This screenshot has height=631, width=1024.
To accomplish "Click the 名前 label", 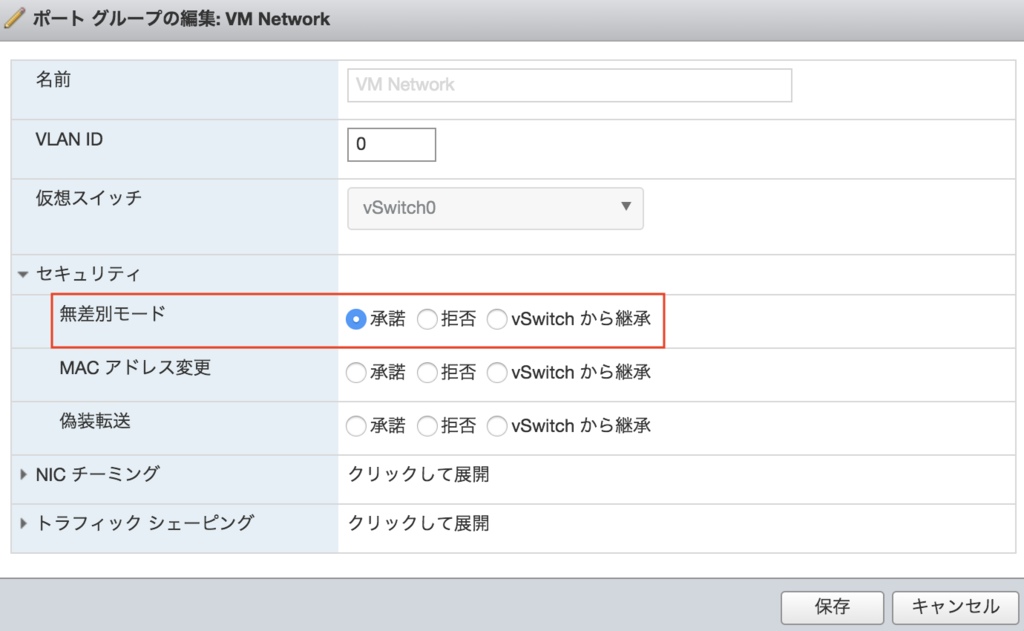I will (53, 80).
